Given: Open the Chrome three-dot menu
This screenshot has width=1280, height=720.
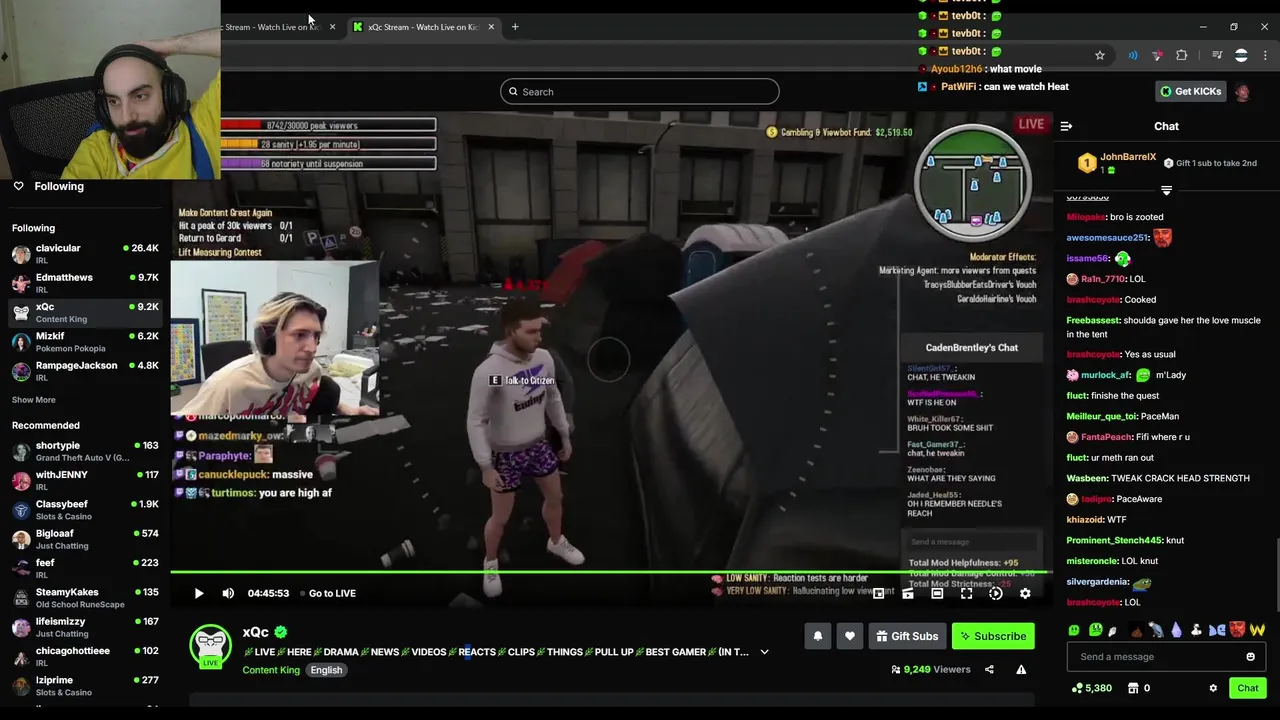Looking at the screenshot, I should 1265,56.
